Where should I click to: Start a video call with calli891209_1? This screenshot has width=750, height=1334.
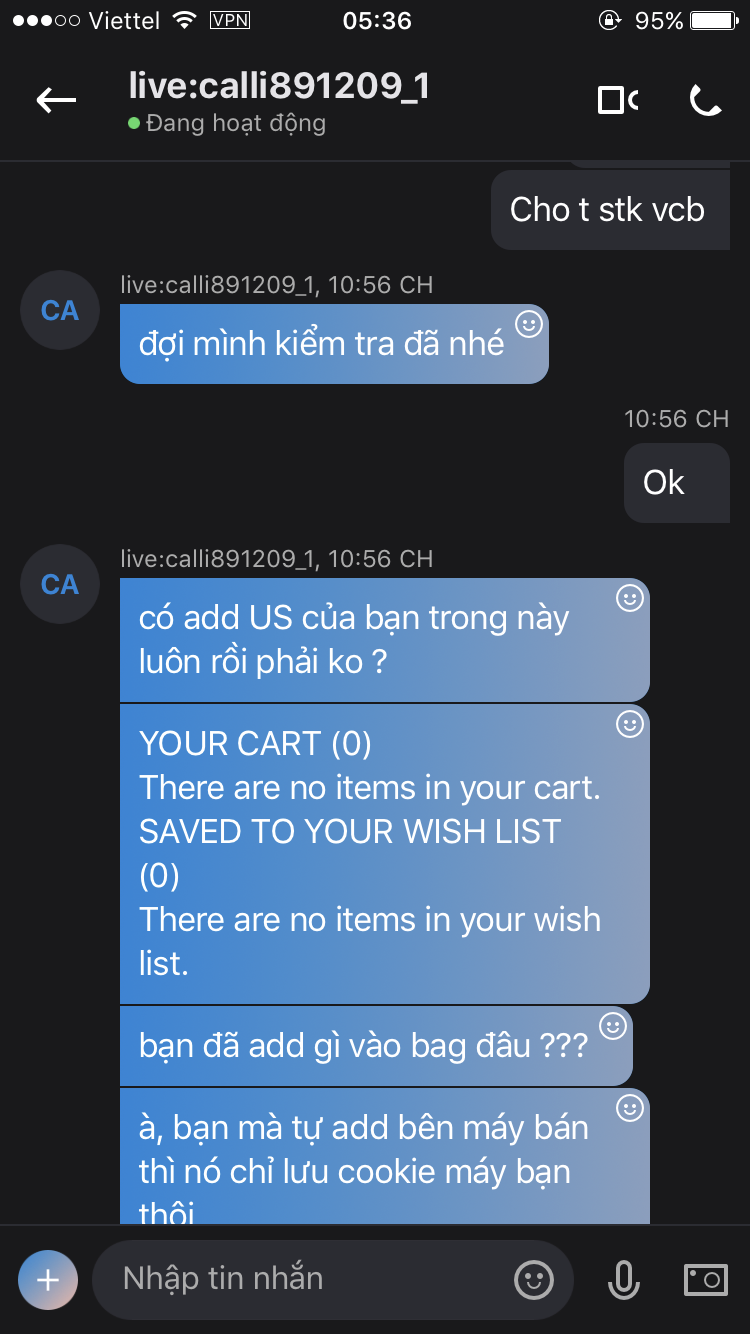[x=617, y=100]
